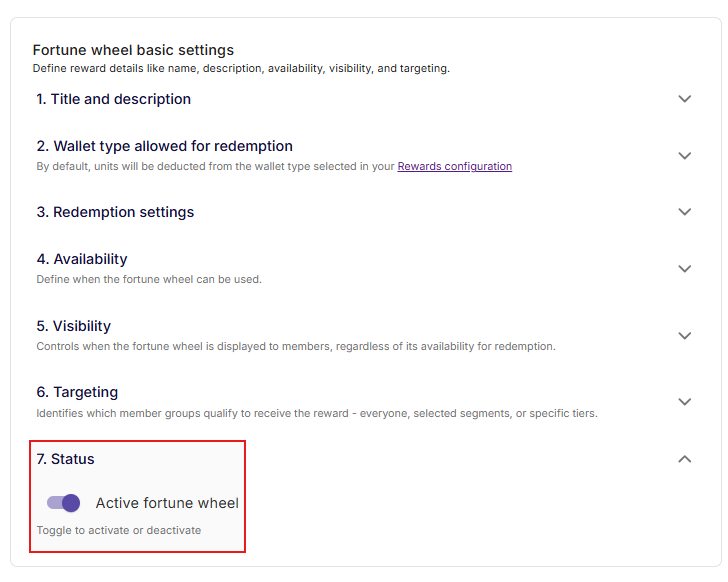Click the down chevron for Targeting
This screenshot has width=728, height=582.
click(684, 402)
